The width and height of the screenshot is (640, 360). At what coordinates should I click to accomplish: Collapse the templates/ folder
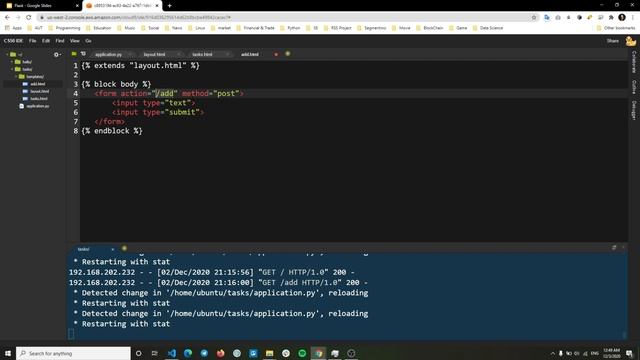coord(16,76)
